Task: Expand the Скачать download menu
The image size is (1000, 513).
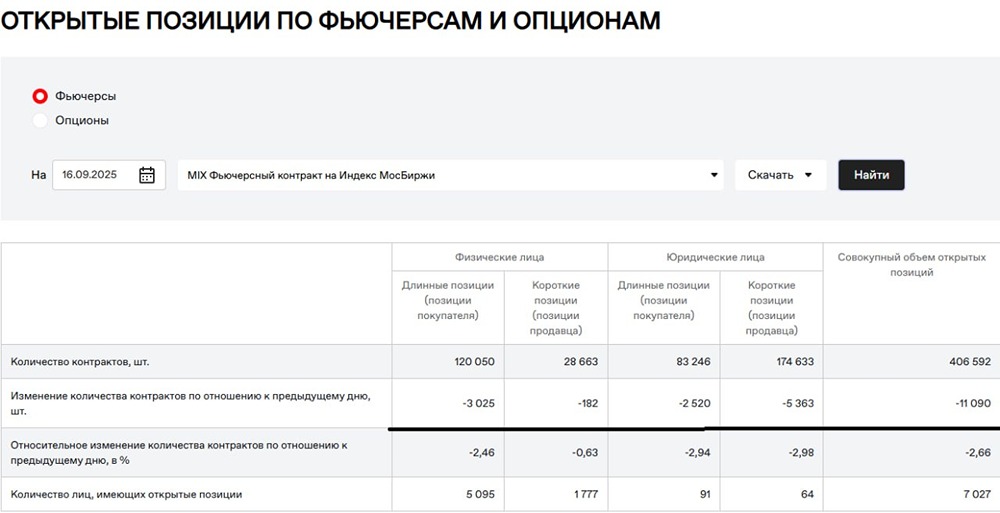Action: 780,175
